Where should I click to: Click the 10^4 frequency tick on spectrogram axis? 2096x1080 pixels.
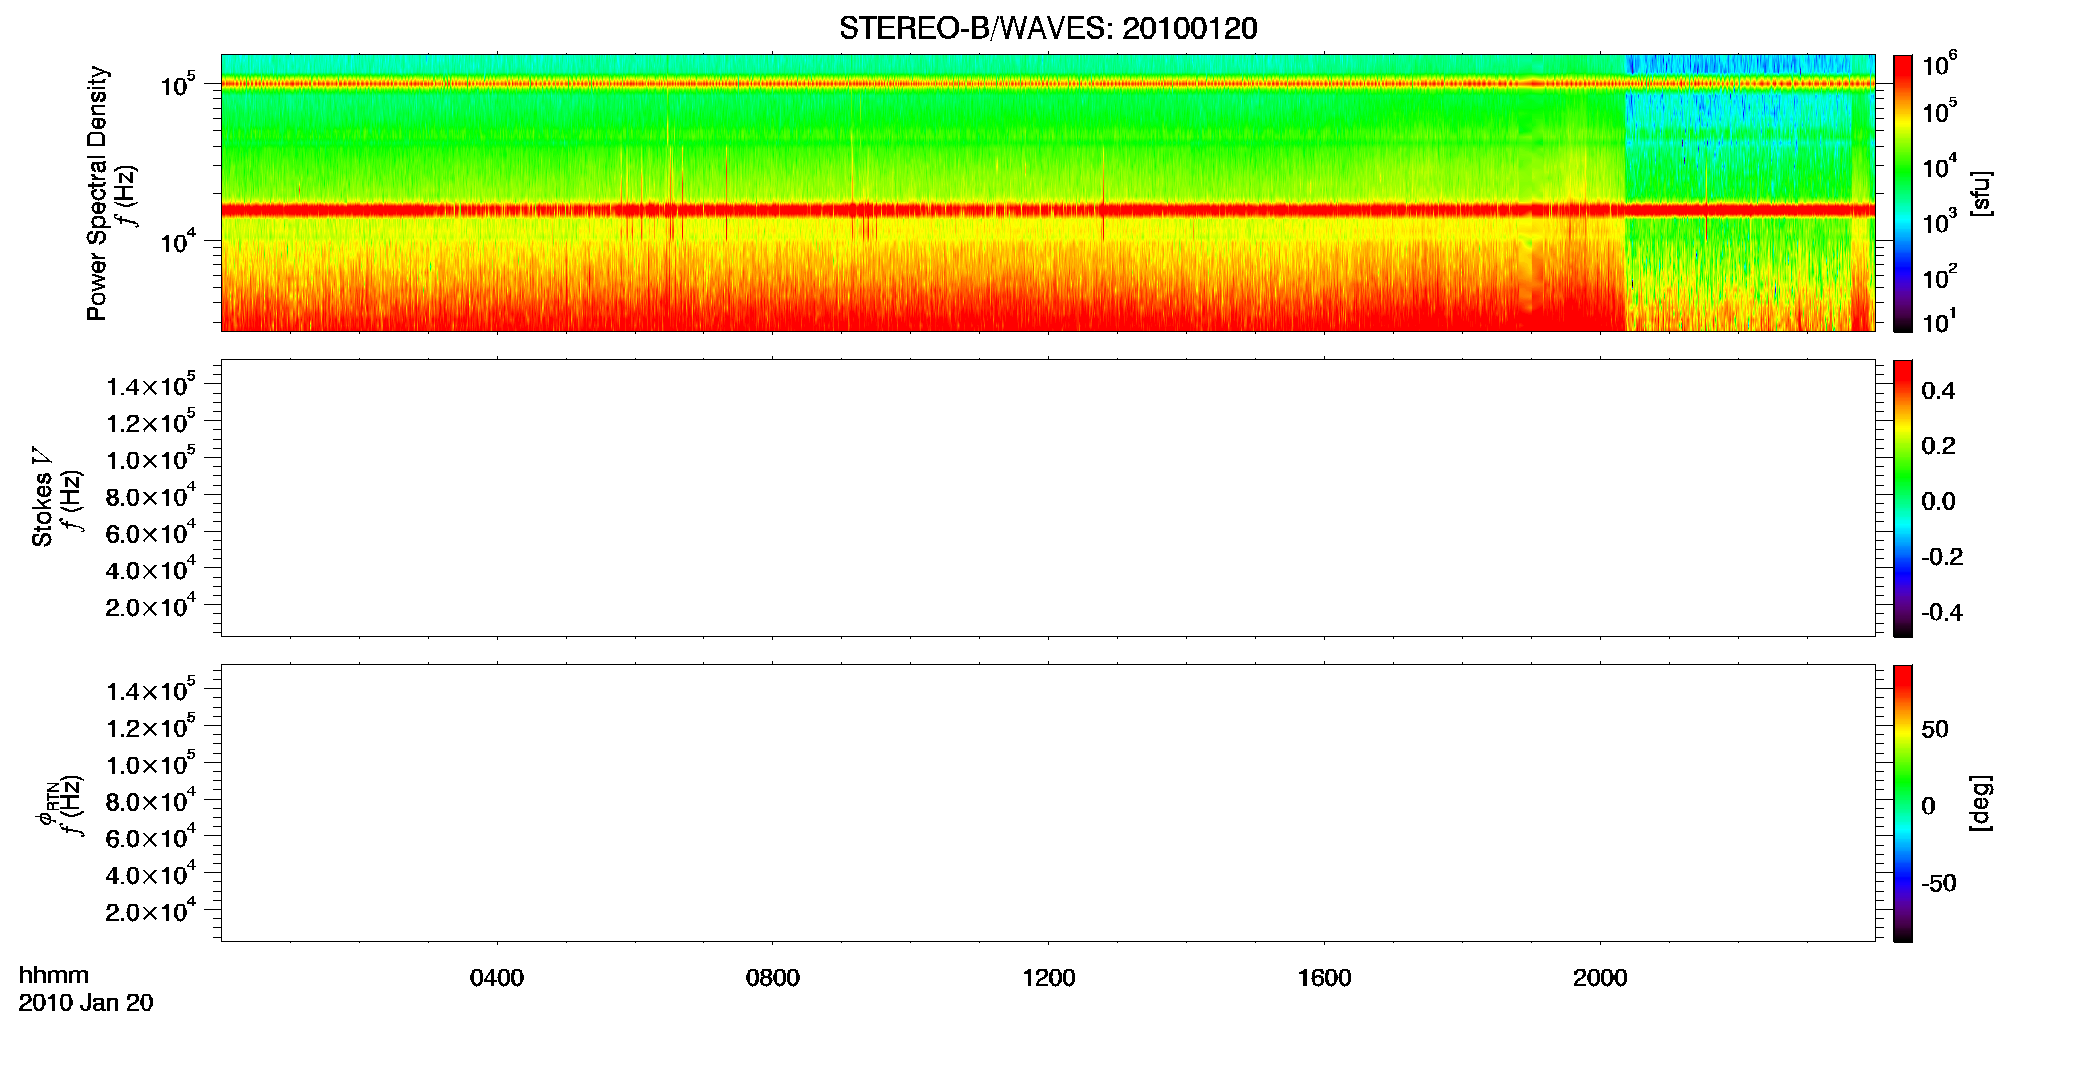coord(178,240)
